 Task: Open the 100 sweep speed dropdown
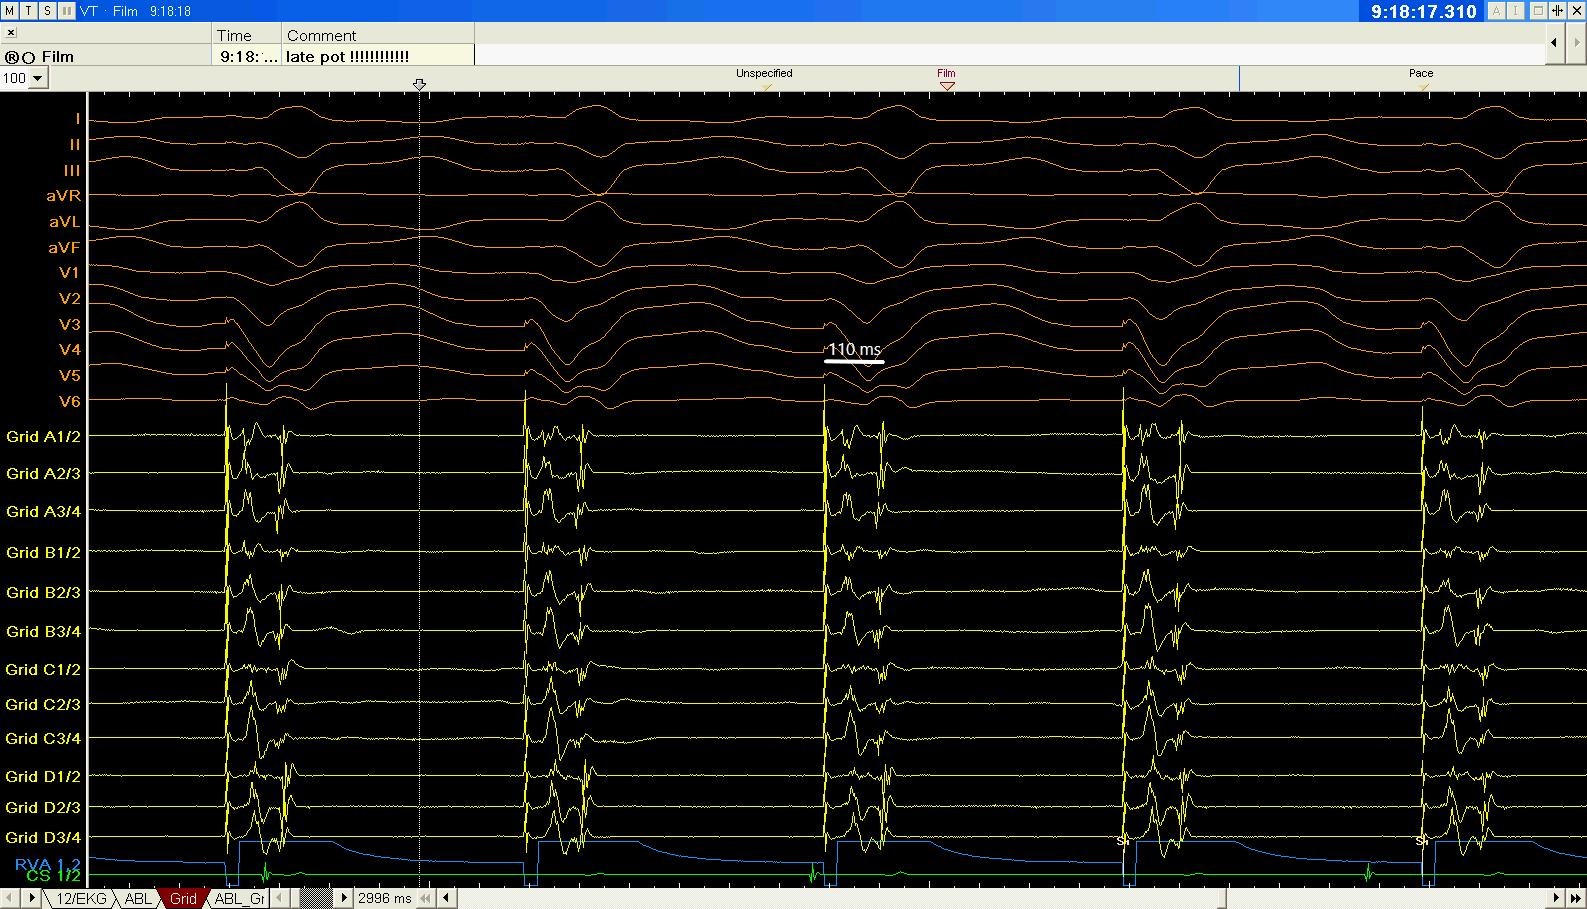pos(38,79)
